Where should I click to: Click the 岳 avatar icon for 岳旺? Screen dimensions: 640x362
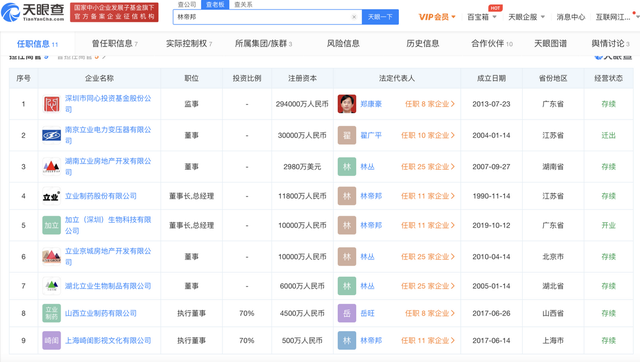pyautogui.click(x=347, y=313)
